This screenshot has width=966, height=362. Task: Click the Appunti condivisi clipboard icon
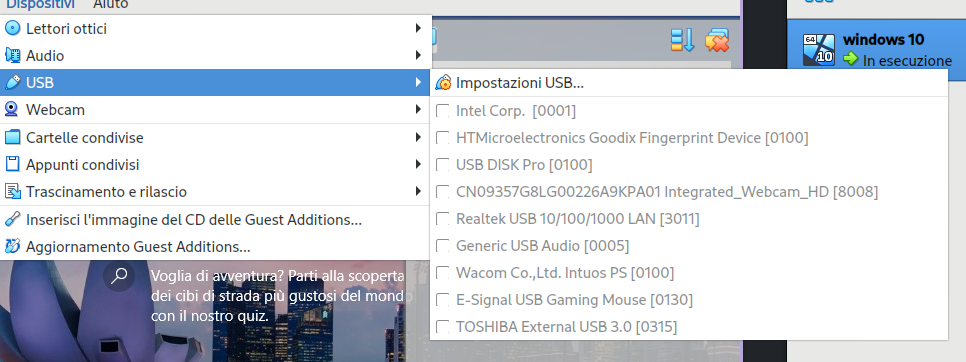click(x=12, y=164)
